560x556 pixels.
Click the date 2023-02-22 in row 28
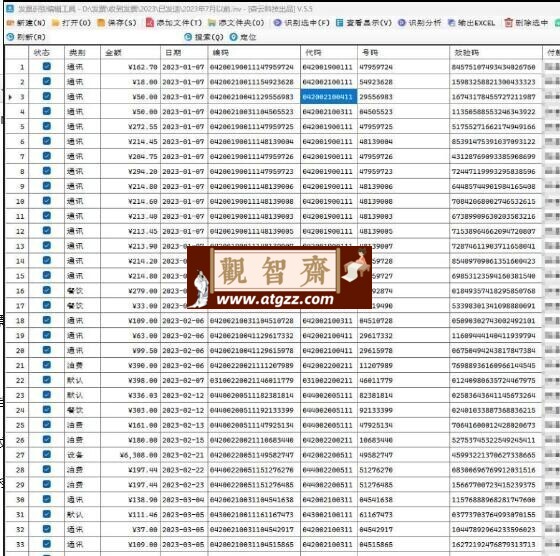coord(183,470)
